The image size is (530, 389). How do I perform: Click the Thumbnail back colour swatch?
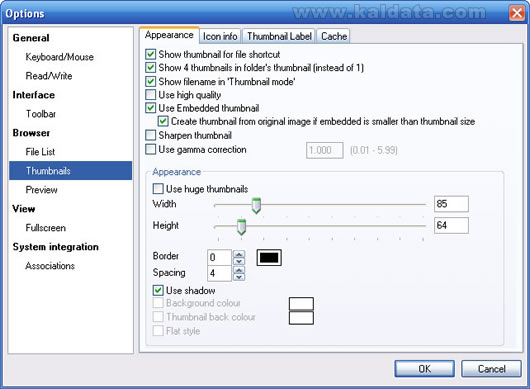coord(301,318)
